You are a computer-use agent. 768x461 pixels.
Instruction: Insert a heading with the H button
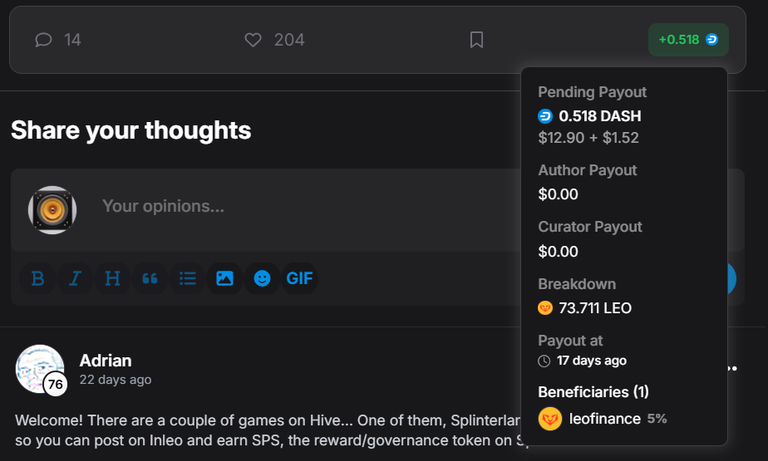click(x=112, y=278)
